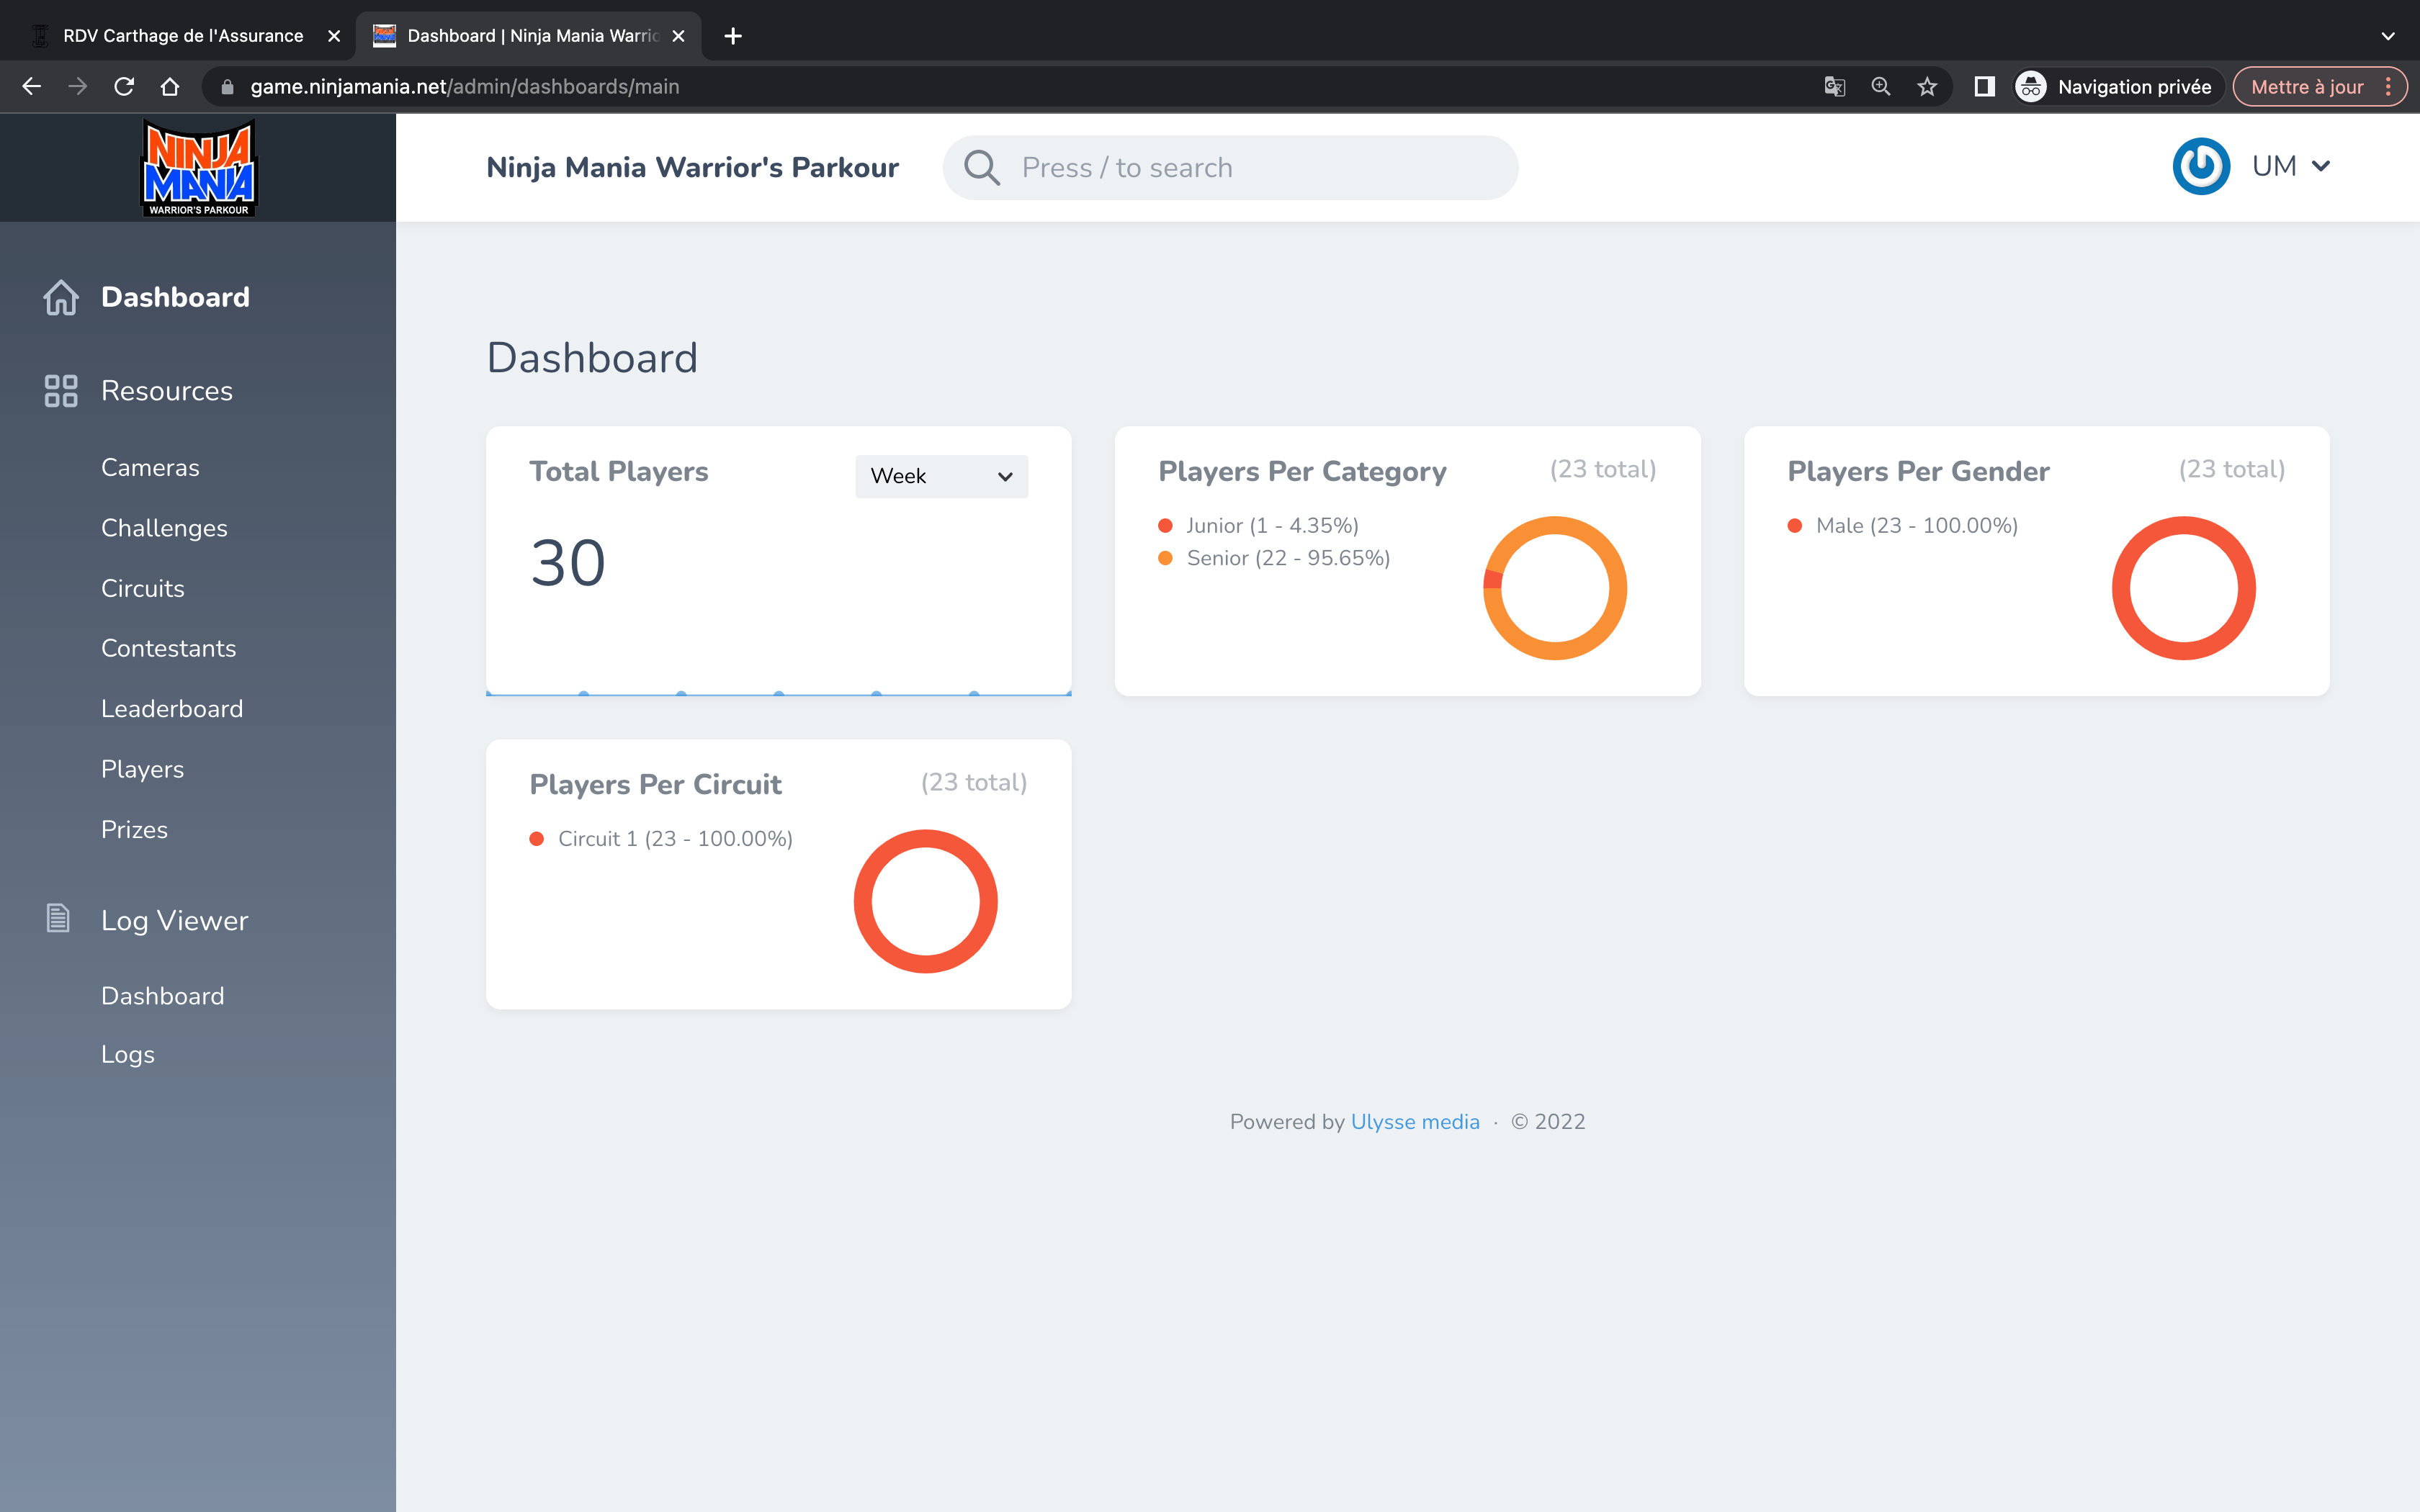Click Players Per Category donut chart
The image size is (2420, 1512).
tap(1555, 588)
